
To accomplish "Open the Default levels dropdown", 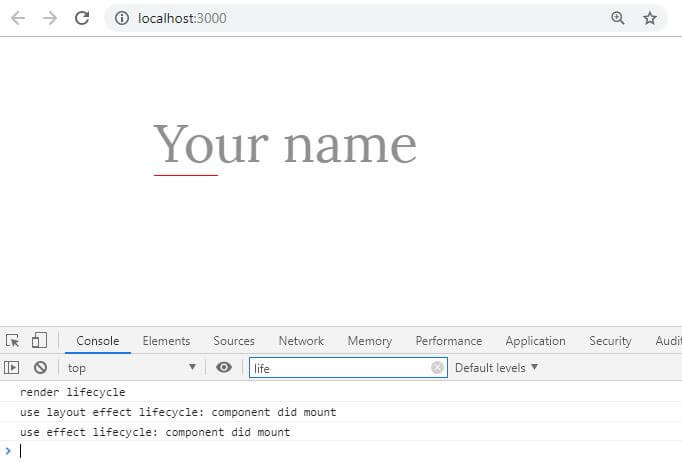I will [x=496, y=368].
